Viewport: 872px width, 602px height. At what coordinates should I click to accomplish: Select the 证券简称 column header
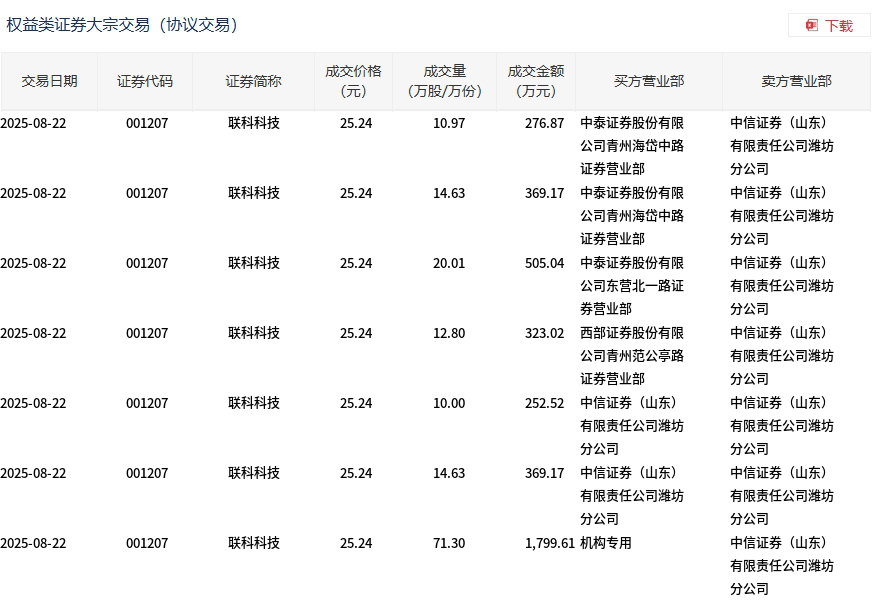[253, 81]
